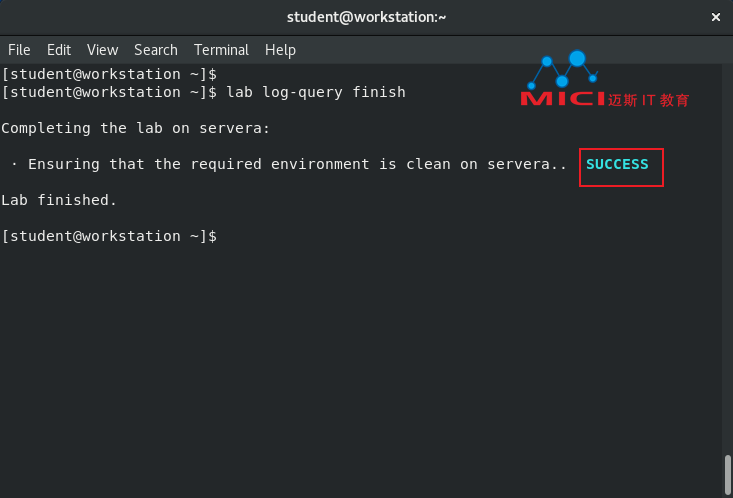733x498 pixels.
Task: Open the Help menu
Action: pyautogui.click(x=280, y=50)
